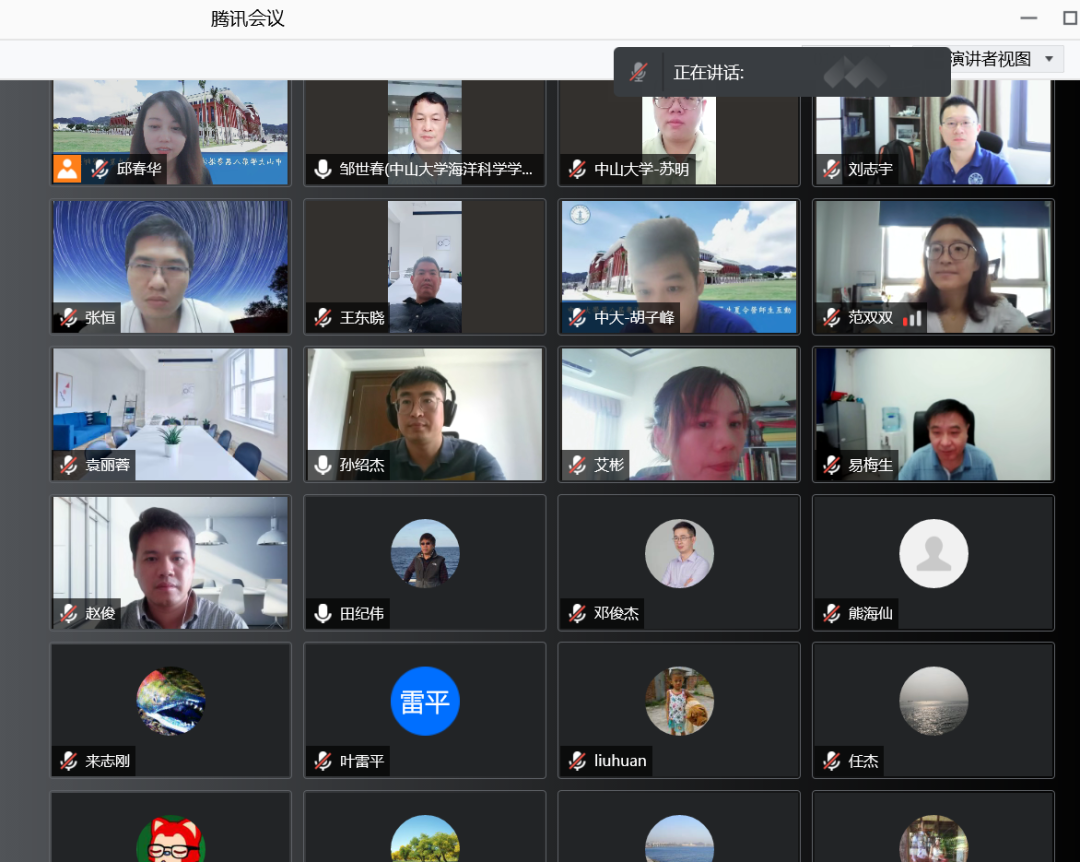The height and width of the screenshot is (862, 1080).
Task: Click the active microphone icon for 孙绍杰
Action: point(322,465)
